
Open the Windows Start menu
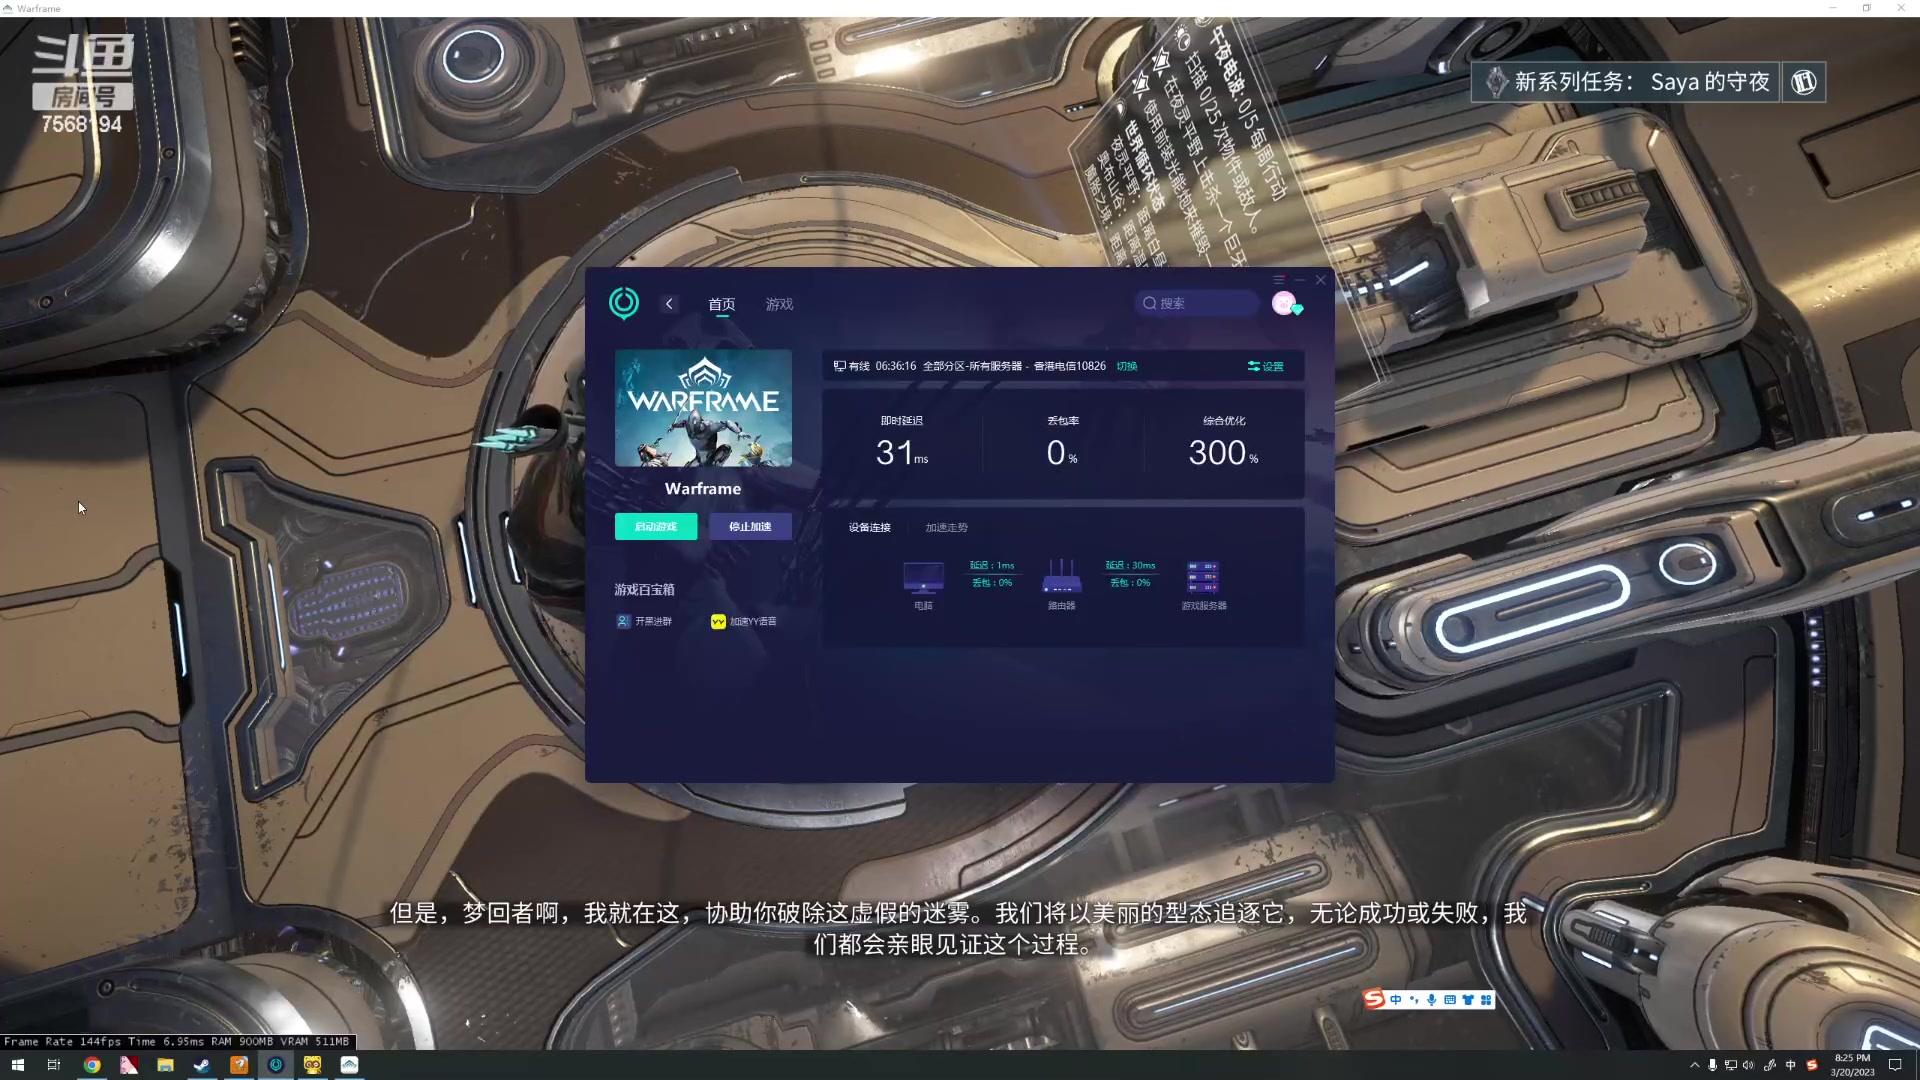click(x=17, y=1065)
